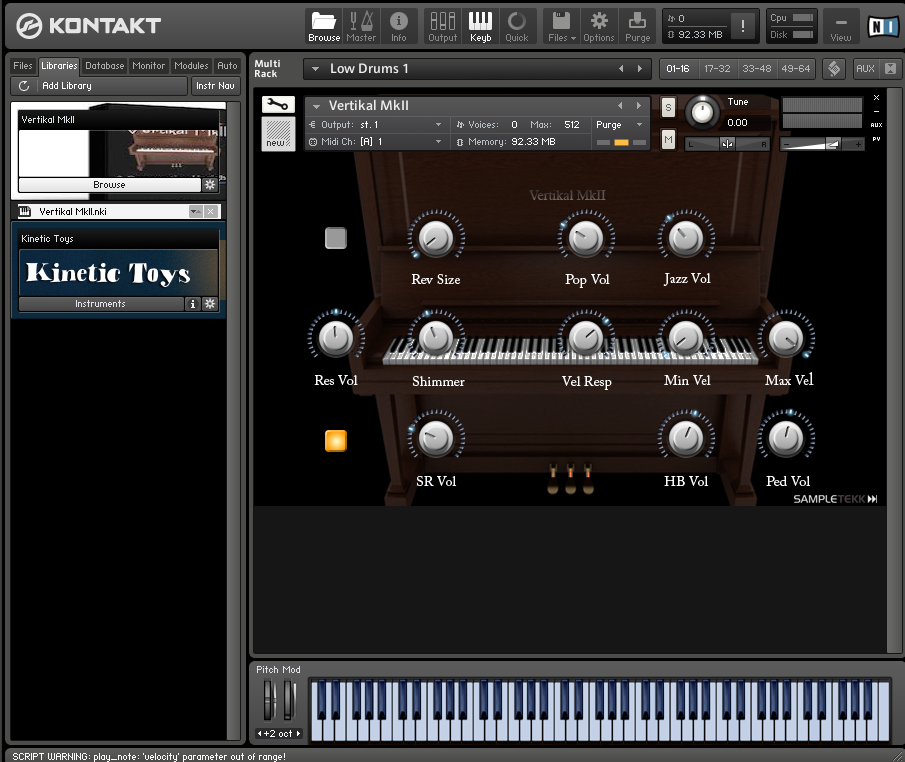Screen dimensions: 905x762
Task: Click the Tune knob
Action: (702, 112)
